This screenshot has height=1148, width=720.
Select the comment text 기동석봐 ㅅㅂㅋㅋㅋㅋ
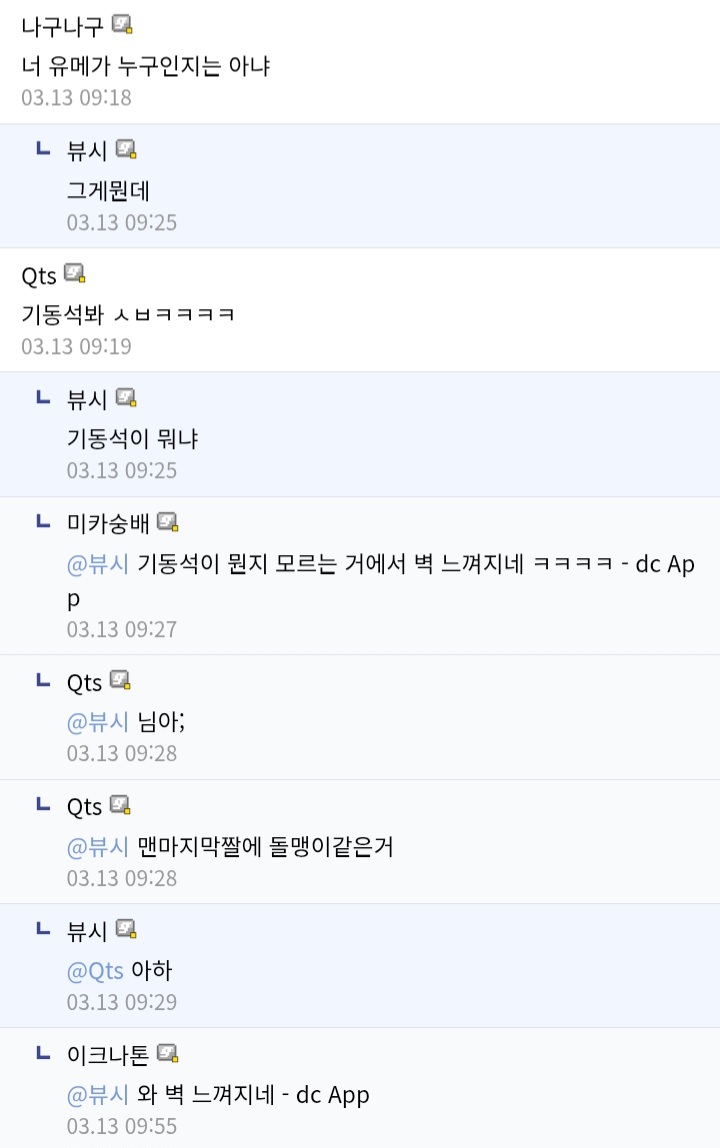click(x=128, y=315)
